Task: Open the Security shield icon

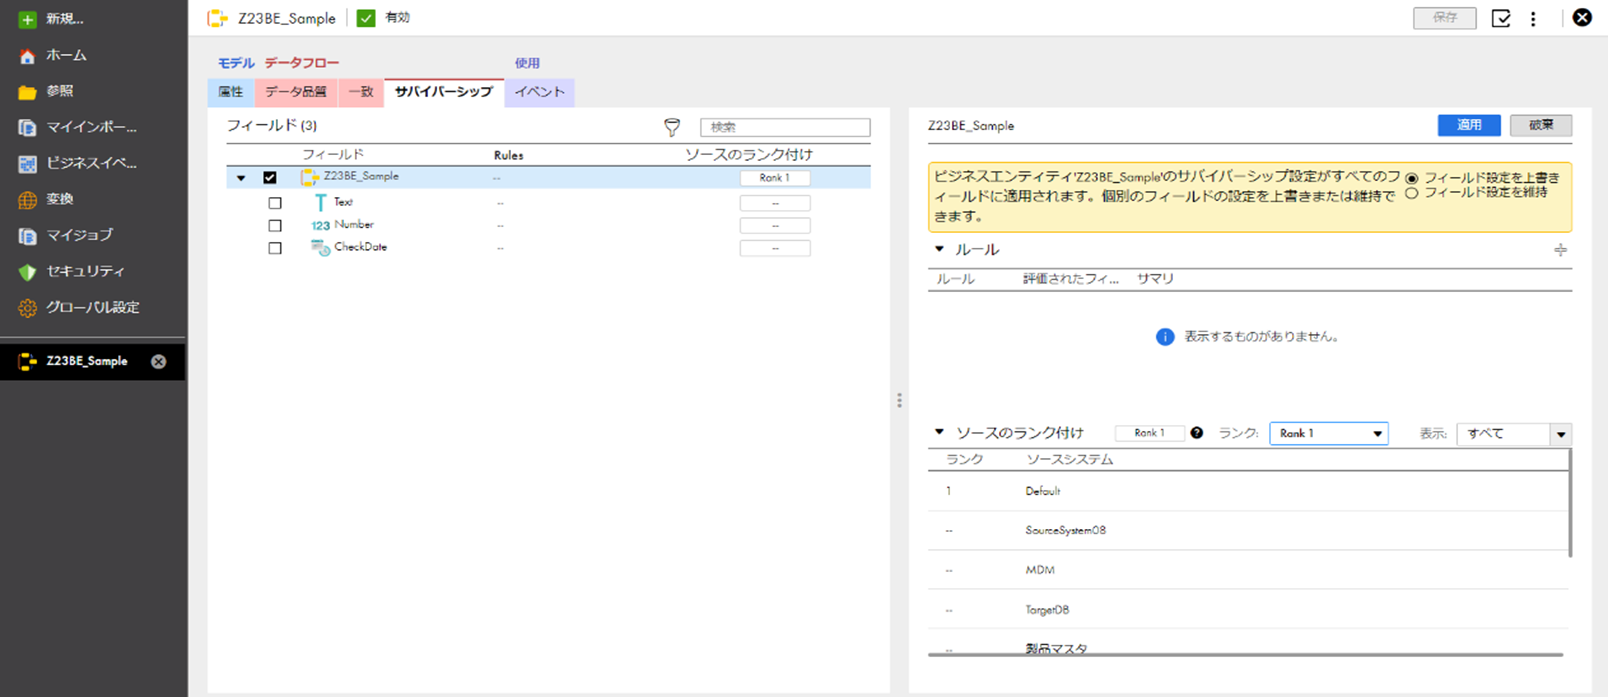Action: pyautogui.click(x=27, y=272)
